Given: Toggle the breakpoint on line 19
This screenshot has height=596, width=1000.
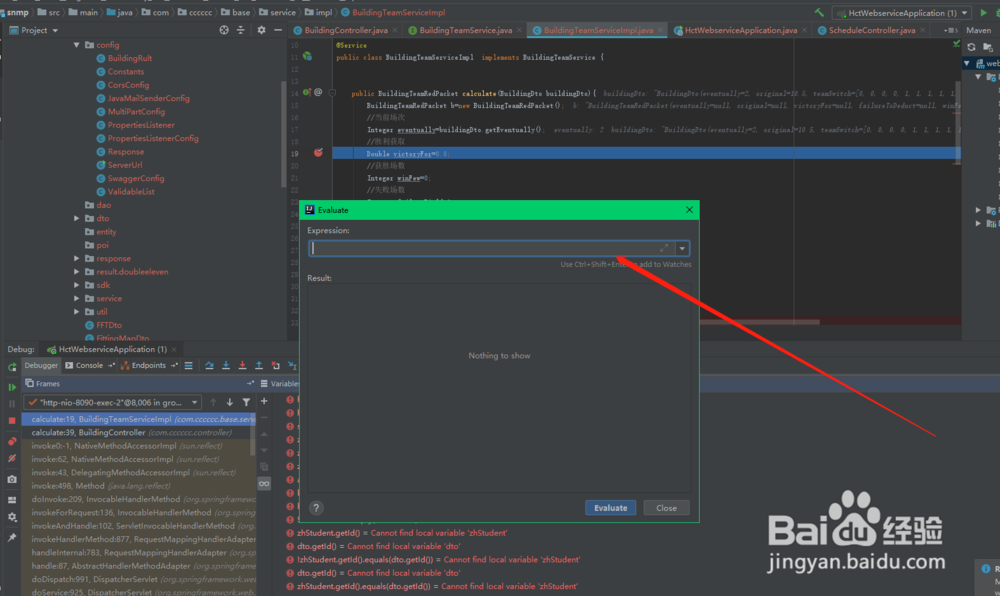Looking at the screenshot, I should coord(318,153).
